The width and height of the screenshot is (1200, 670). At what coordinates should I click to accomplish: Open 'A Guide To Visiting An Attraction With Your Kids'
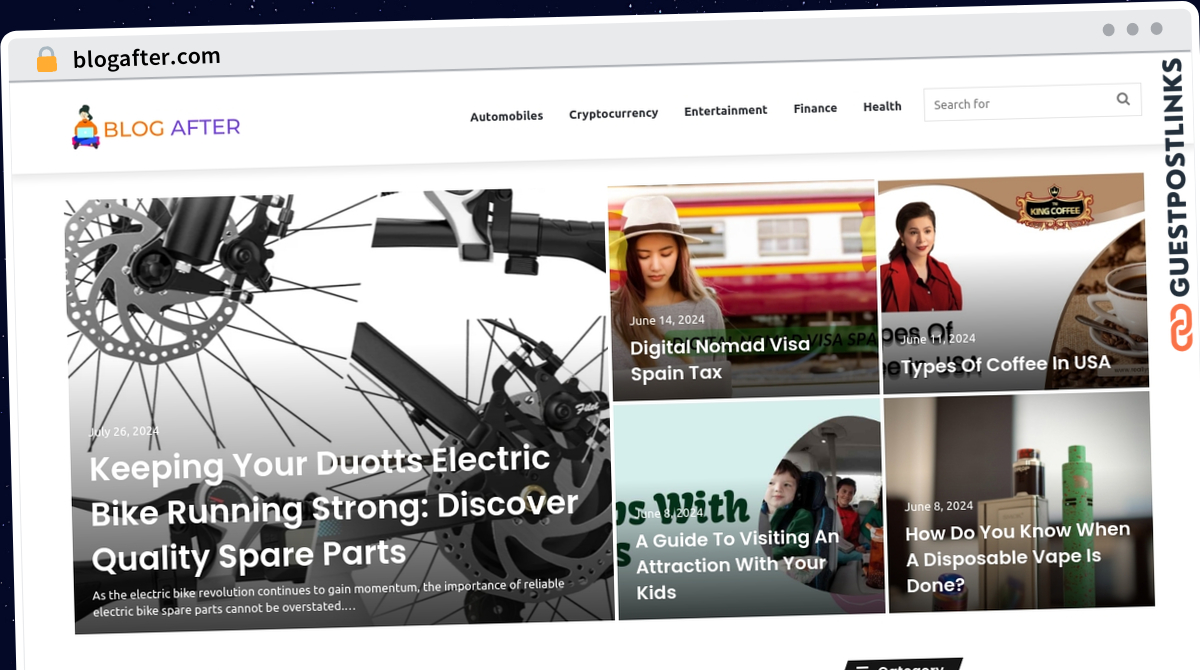tap(737, 565)
